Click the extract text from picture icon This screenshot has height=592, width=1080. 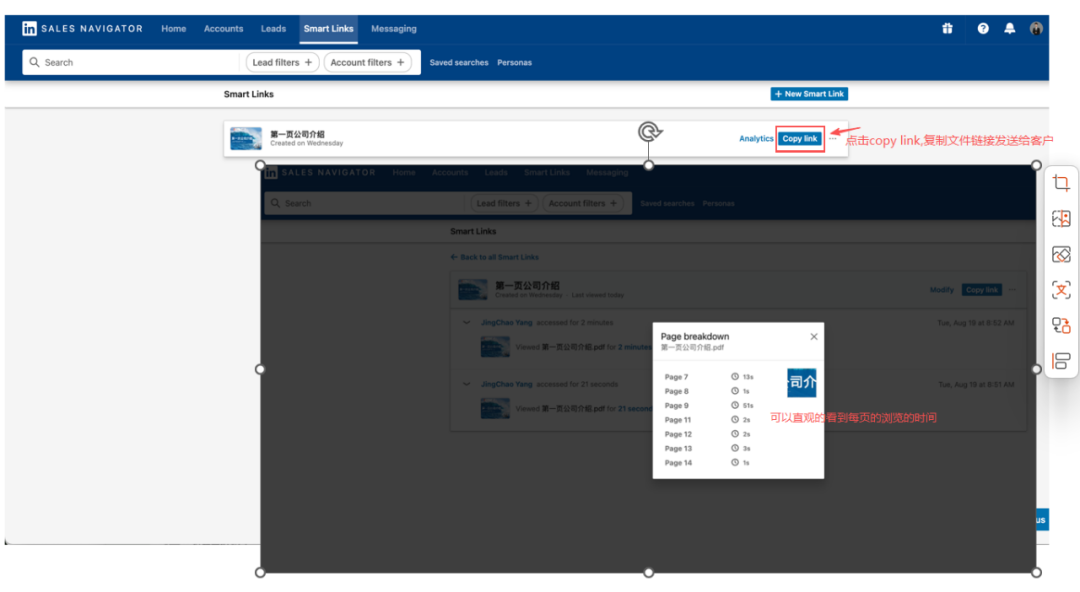(x=1061, y=290)
